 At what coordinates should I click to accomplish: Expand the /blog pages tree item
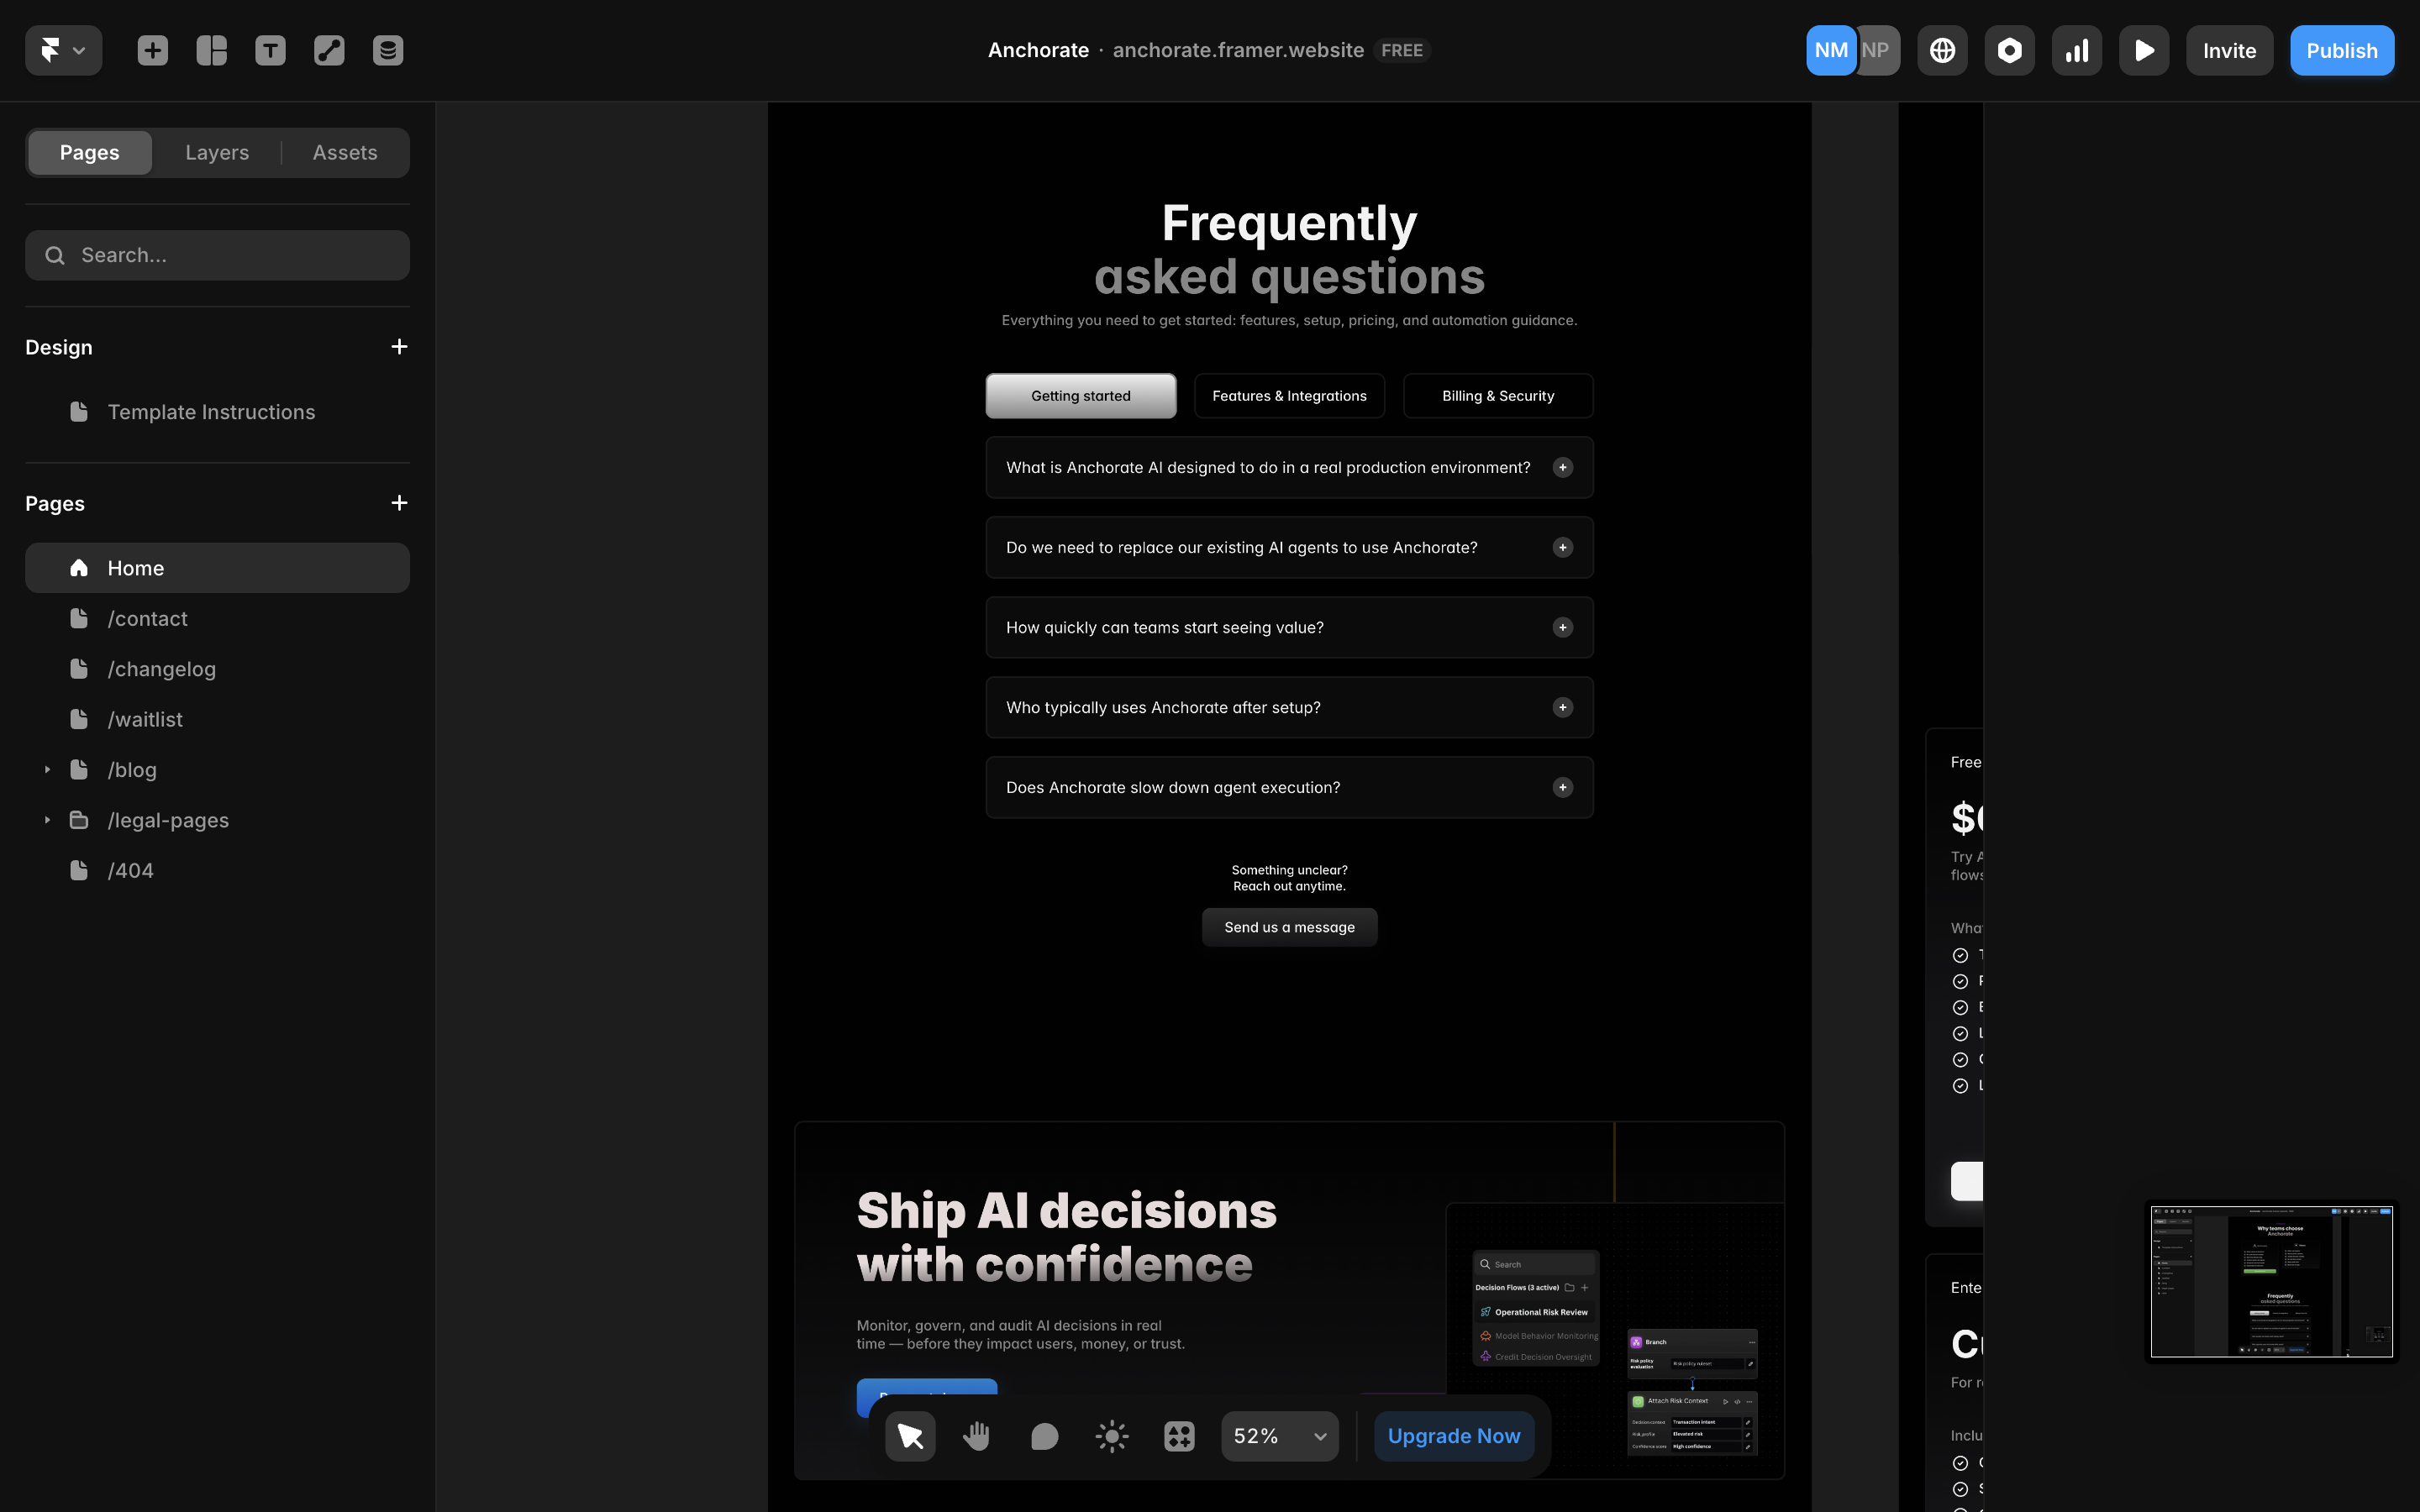pos(46,769)
